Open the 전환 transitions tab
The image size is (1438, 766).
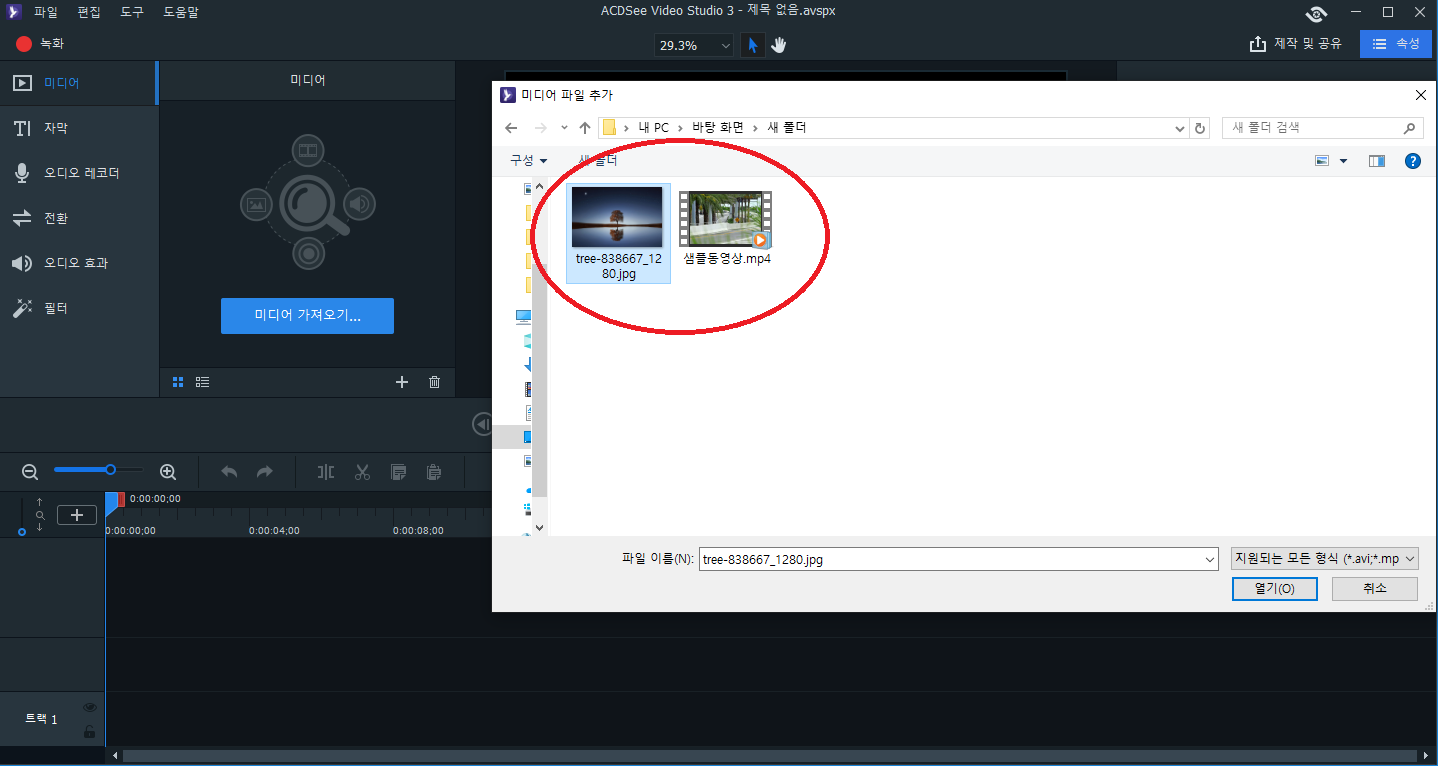tap(78, 218)
